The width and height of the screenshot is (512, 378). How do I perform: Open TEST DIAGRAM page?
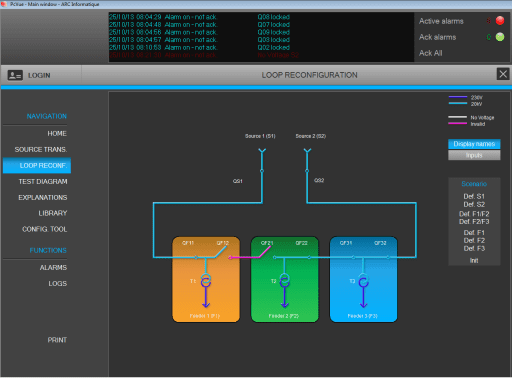coord(43,182)
